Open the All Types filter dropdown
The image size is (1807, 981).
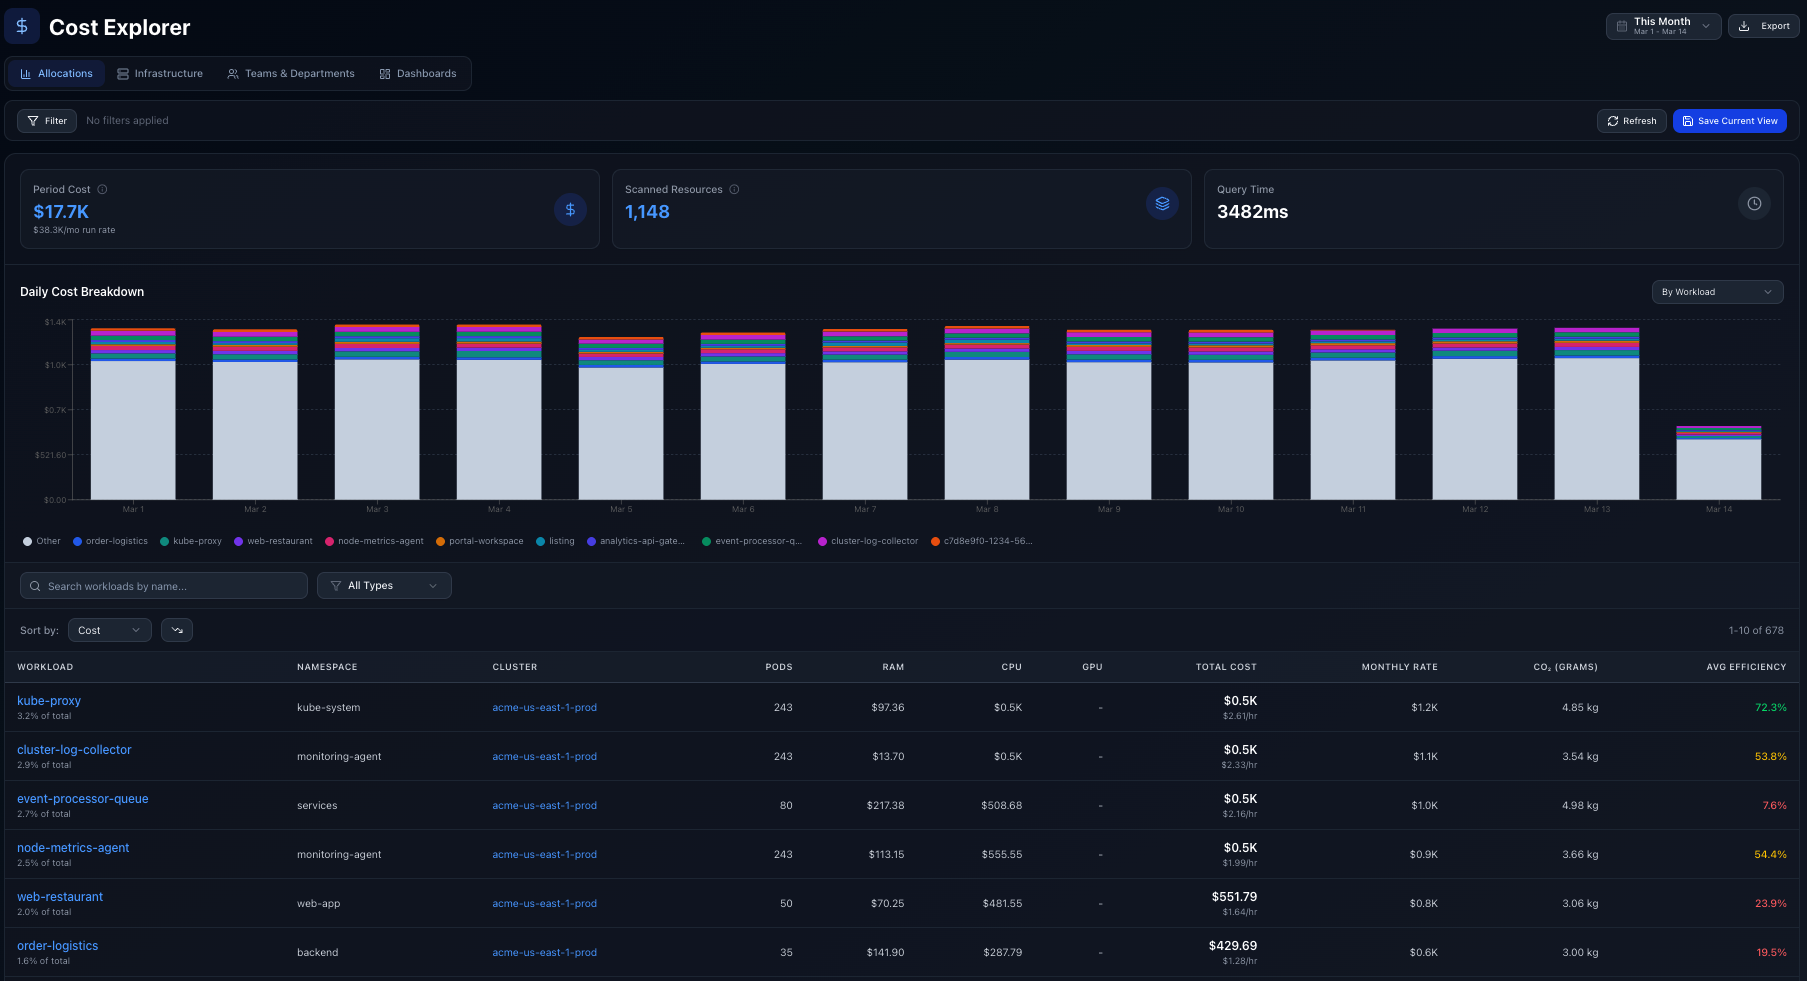384,586
